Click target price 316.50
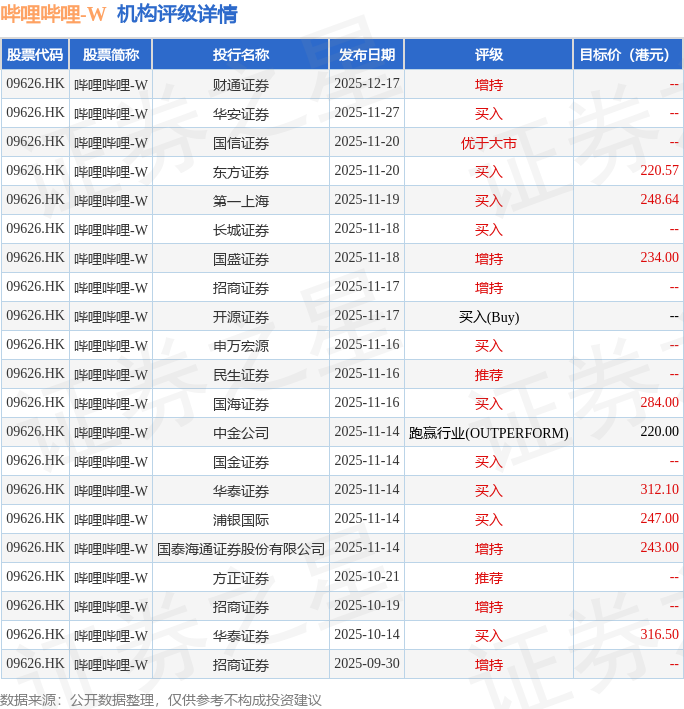 (x=659, y=634)
